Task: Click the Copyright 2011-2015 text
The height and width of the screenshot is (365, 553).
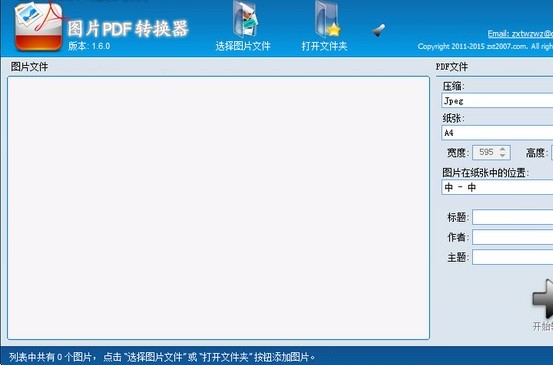Action: pyautogui.click(x=485, y=46)
